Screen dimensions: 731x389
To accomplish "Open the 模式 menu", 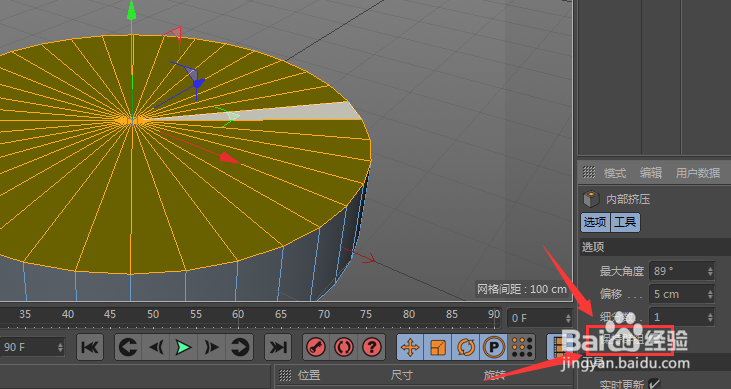I will click(615, 173).
